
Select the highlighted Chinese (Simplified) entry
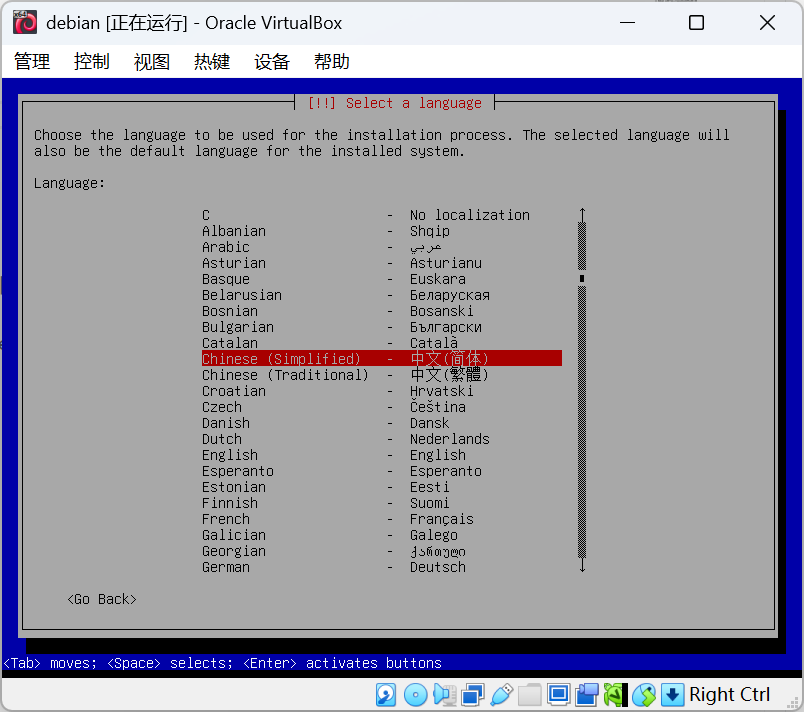(382, 359)
